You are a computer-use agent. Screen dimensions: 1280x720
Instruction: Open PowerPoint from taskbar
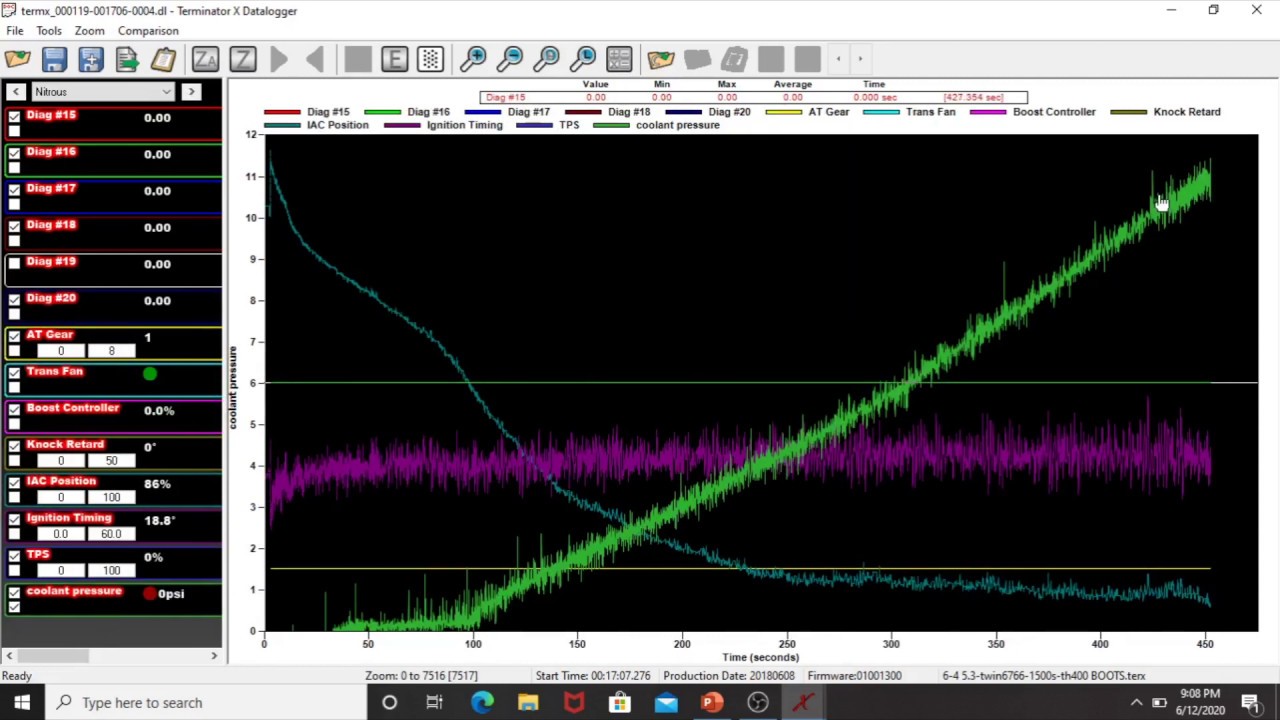pyautogui.click(x=711, y=703)
